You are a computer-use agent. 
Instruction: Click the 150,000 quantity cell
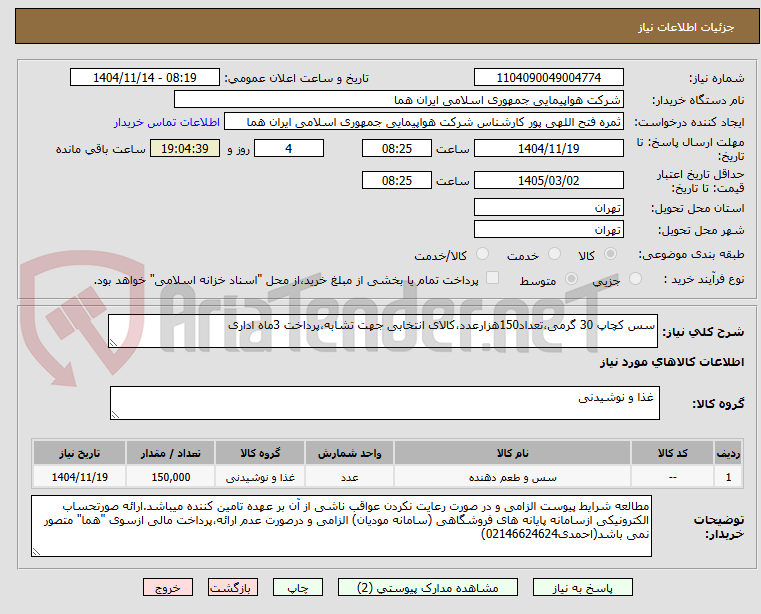pyautogui.click(x=170, y=478)
